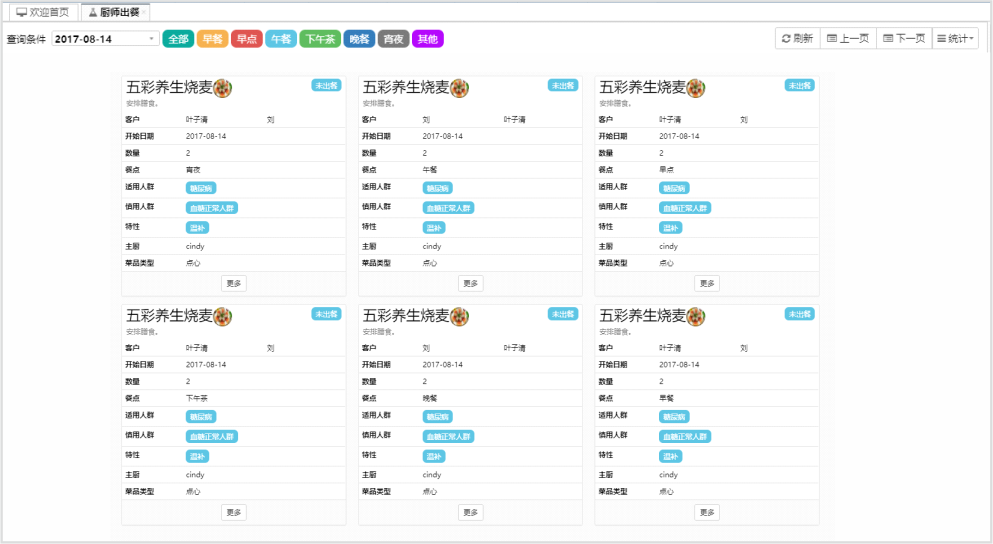Open the date dropdown showing 2017-08-14
This screenshot has height=544, width=993.
pyautogui.click(x=105, y=39)
